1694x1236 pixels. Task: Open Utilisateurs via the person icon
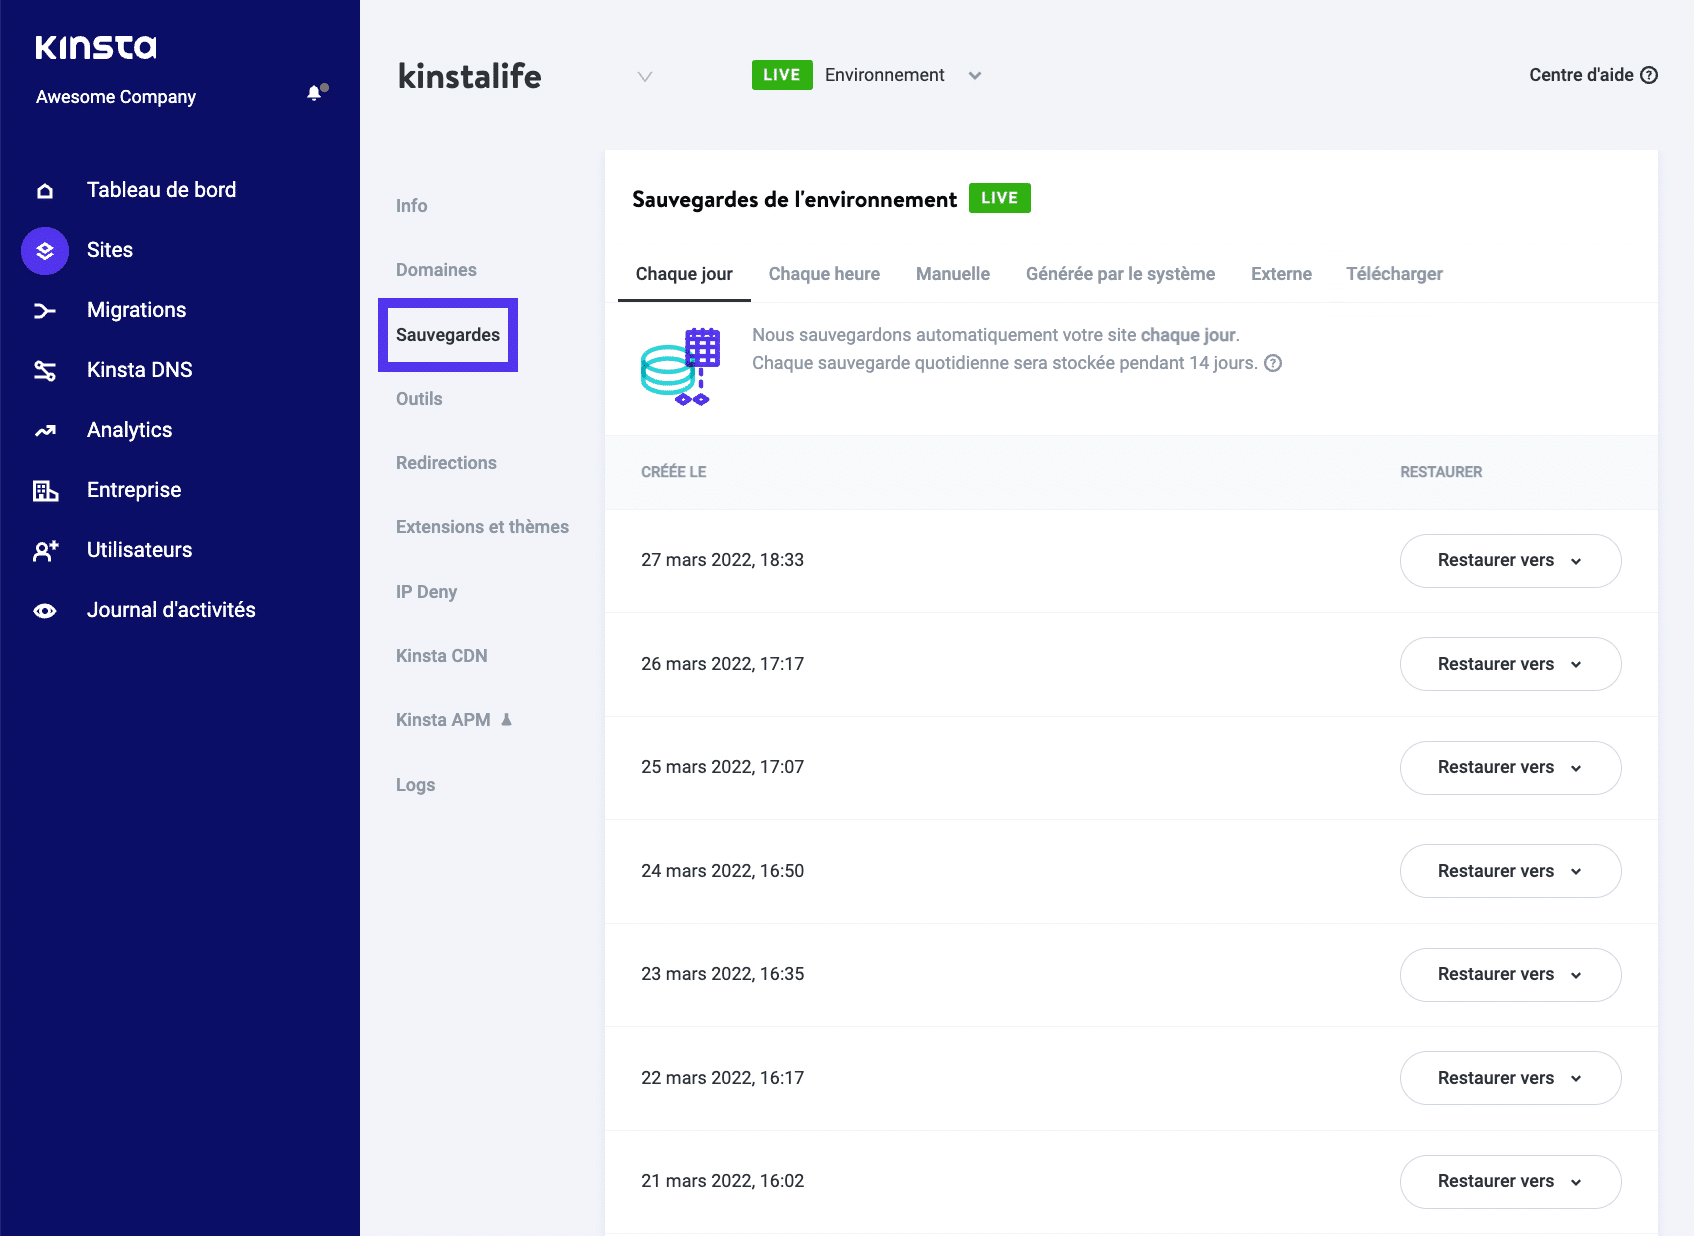pyautogui.click(x=45, y=549)
